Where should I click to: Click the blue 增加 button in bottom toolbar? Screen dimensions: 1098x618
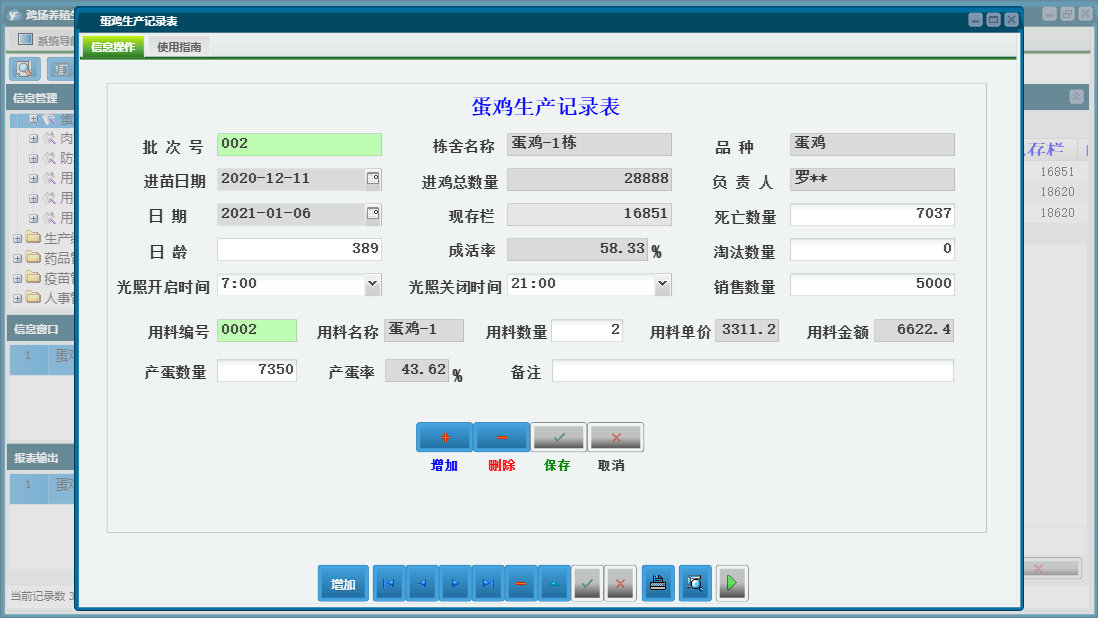[343, 583]
